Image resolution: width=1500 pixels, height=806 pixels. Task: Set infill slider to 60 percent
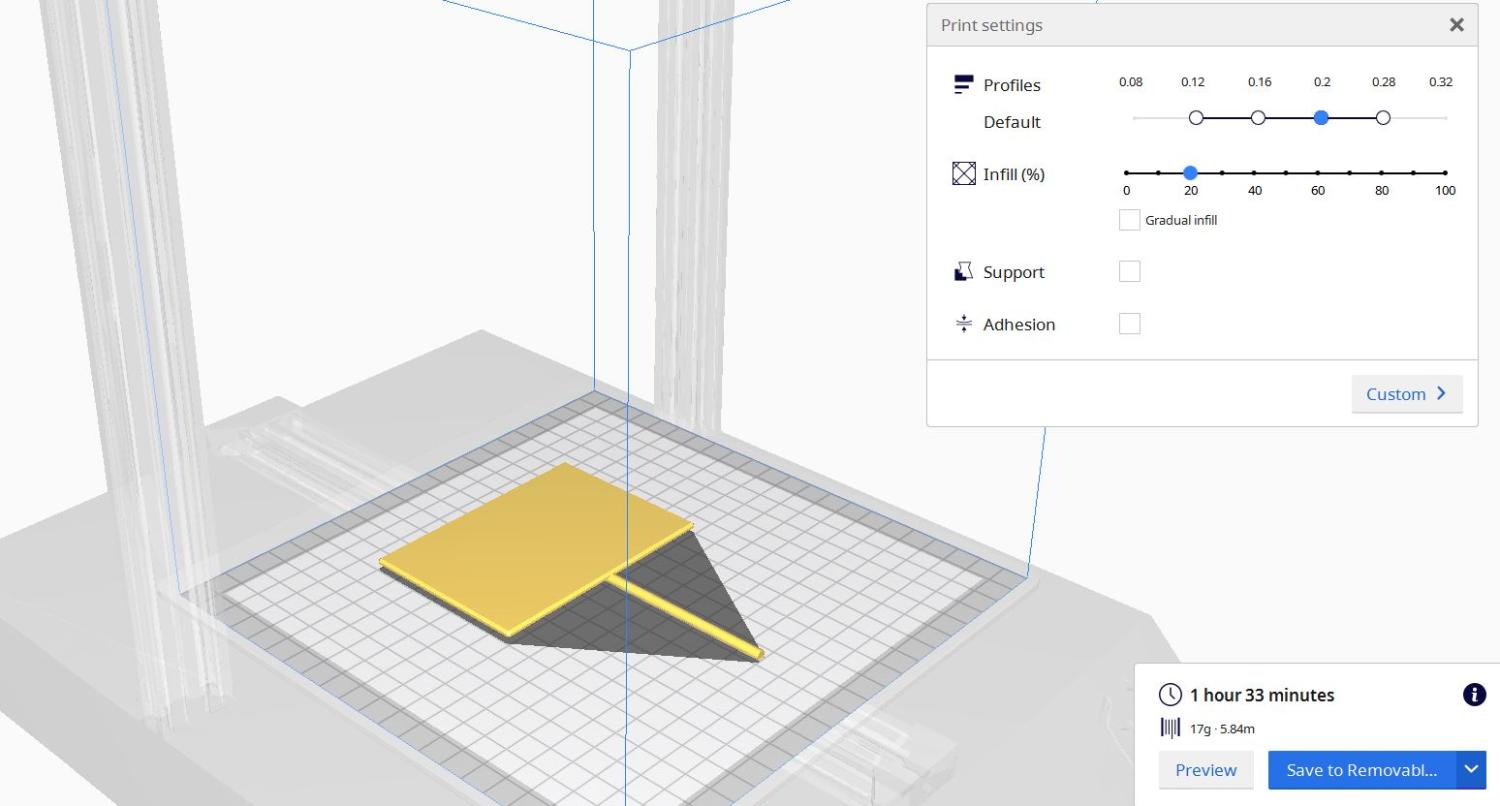[1318, 173]
